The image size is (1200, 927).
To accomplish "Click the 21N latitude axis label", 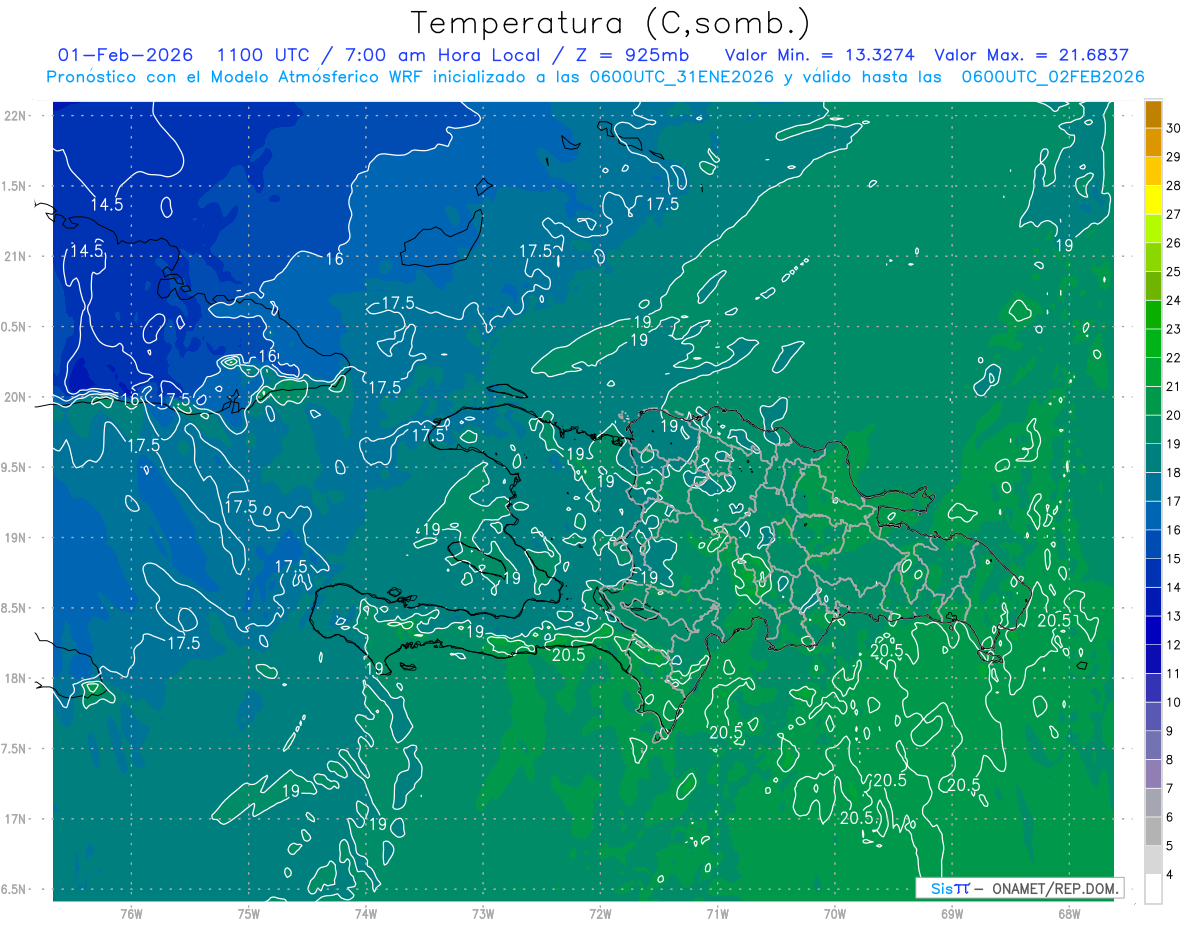I will (x=15, y=256).
